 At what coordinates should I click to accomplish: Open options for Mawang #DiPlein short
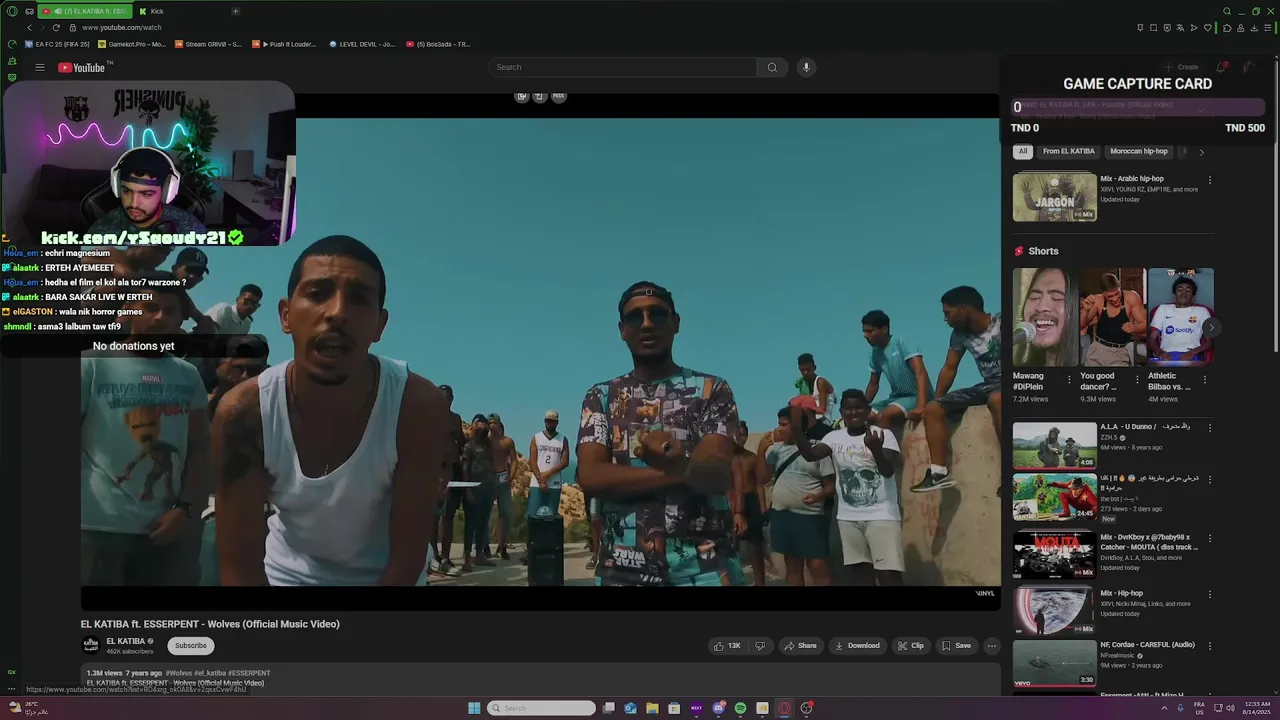1069,380
